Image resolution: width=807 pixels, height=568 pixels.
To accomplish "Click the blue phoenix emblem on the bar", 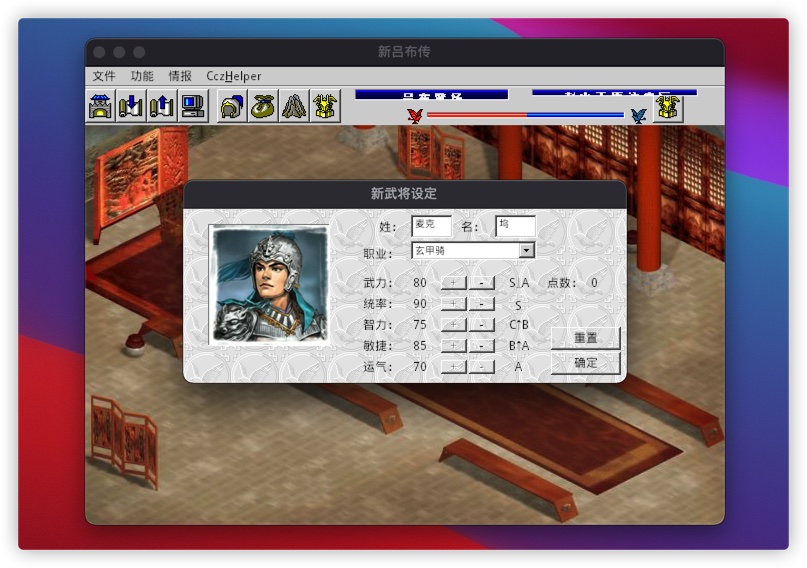I will pos(638,115).
